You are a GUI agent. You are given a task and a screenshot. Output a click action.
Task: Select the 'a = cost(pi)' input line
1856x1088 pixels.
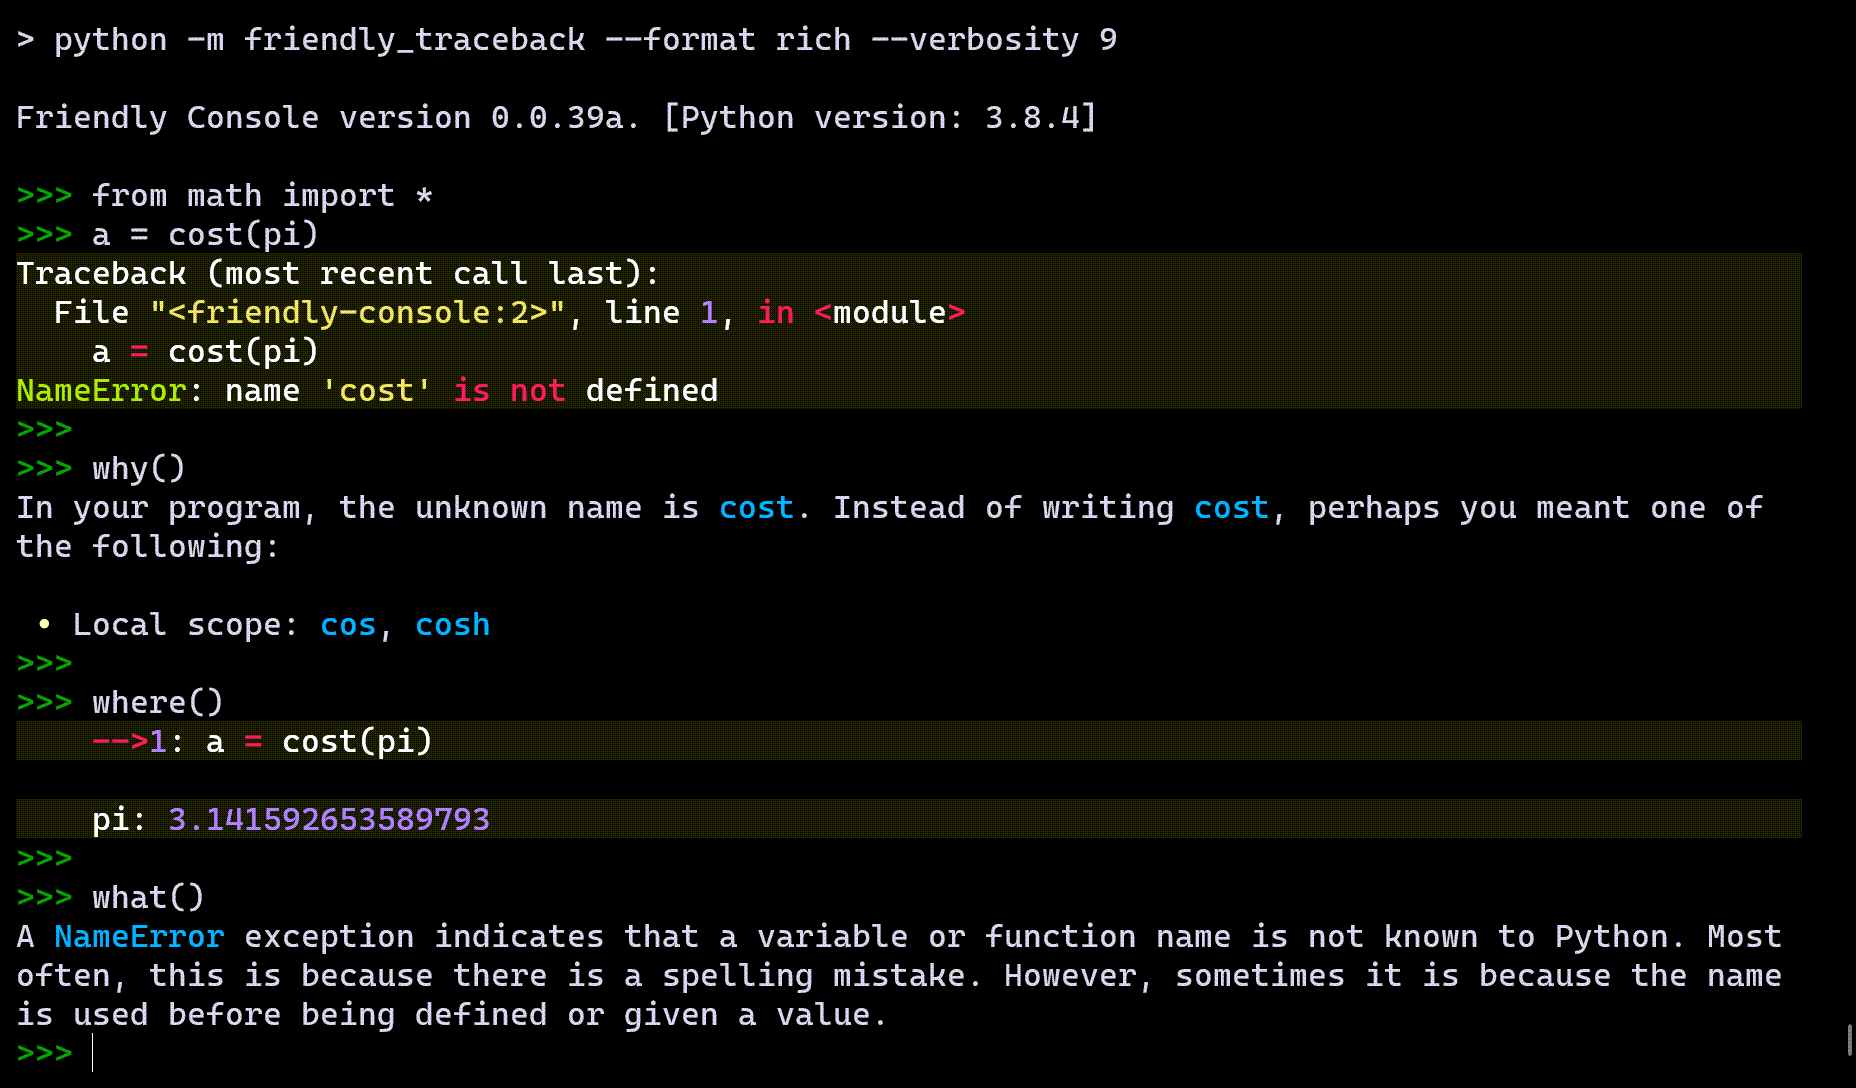coord(204,233)
